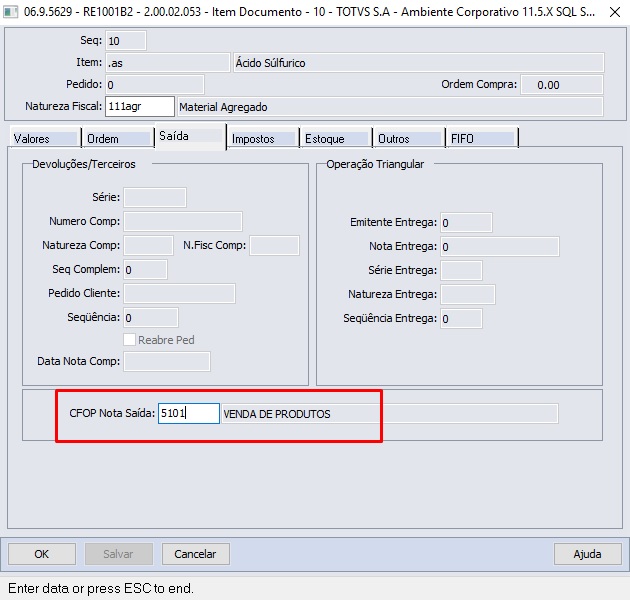Click the Ordem Compra field
Image resolution: width=630 pixels, height=600 pixels.
pyautogui.click(x=562, y=85)
